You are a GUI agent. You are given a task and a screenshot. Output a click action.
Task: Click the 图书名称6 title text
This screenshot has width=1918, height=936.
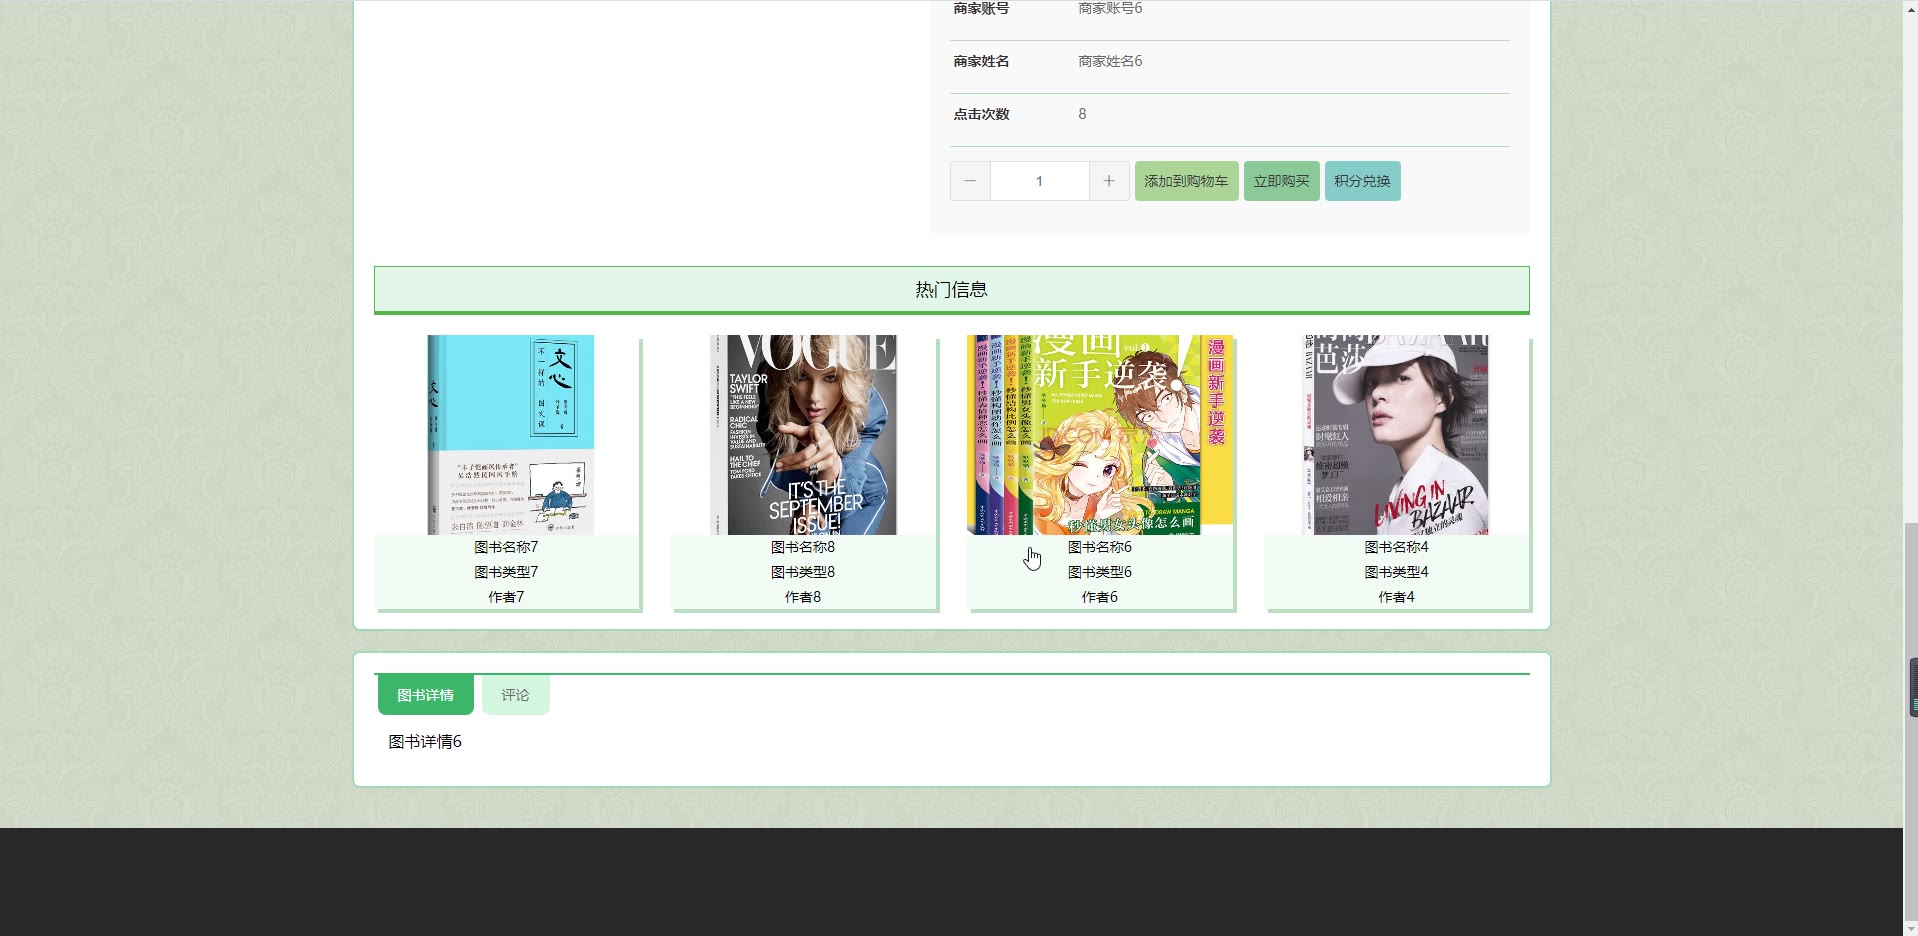tap(1100, 547)
